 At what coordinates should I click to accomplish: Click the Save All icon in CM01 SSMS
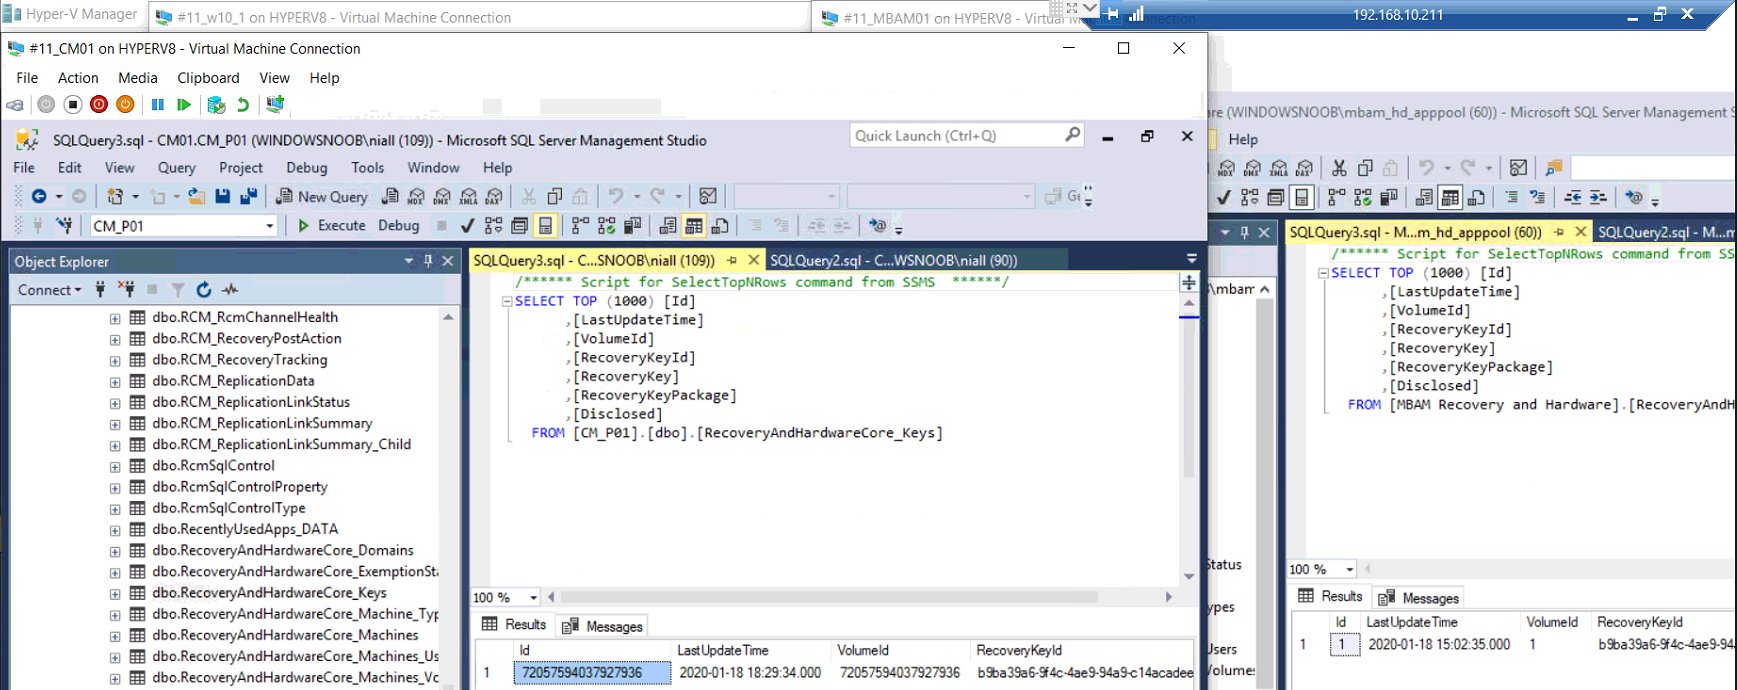pos(249,197)
